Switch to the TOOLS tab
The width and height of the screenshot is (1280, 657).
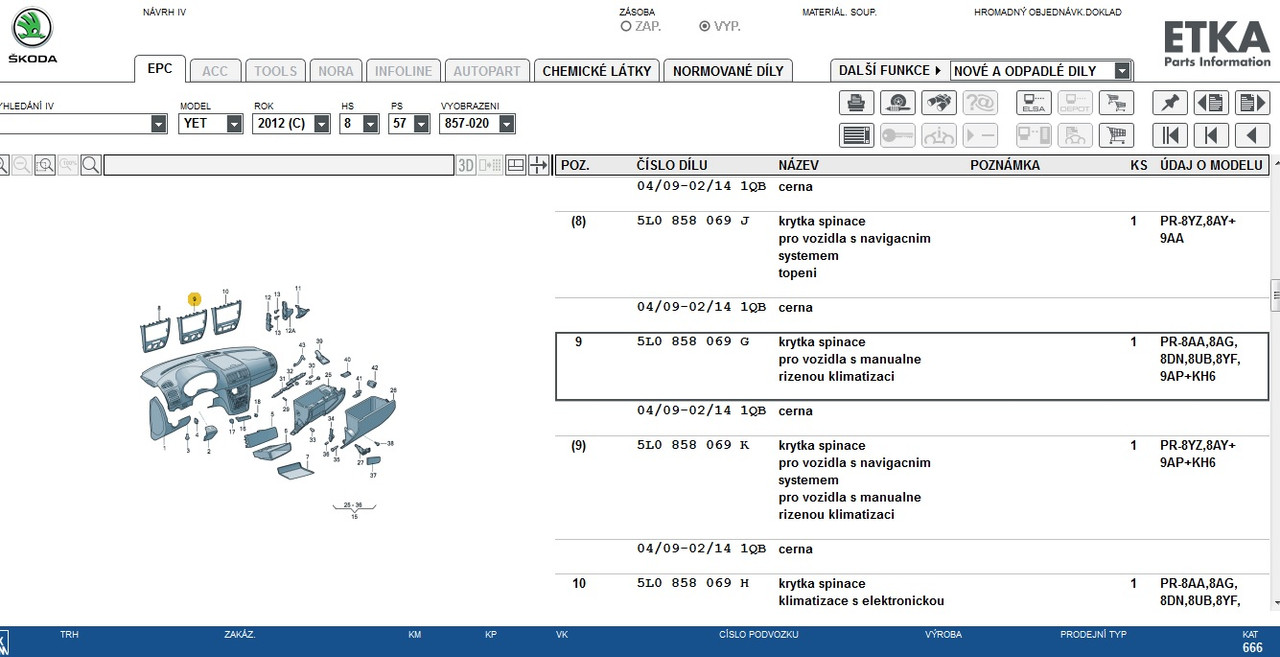[275, 71]
